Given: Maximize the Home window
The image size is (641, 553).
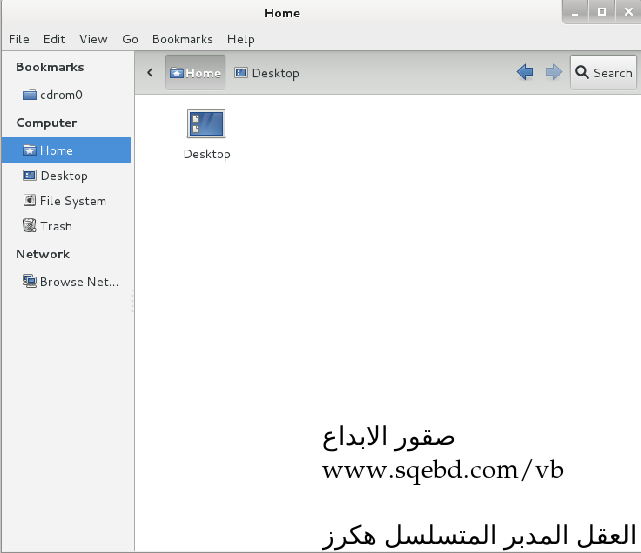Looking at the screenshot, I should [602, 12].
